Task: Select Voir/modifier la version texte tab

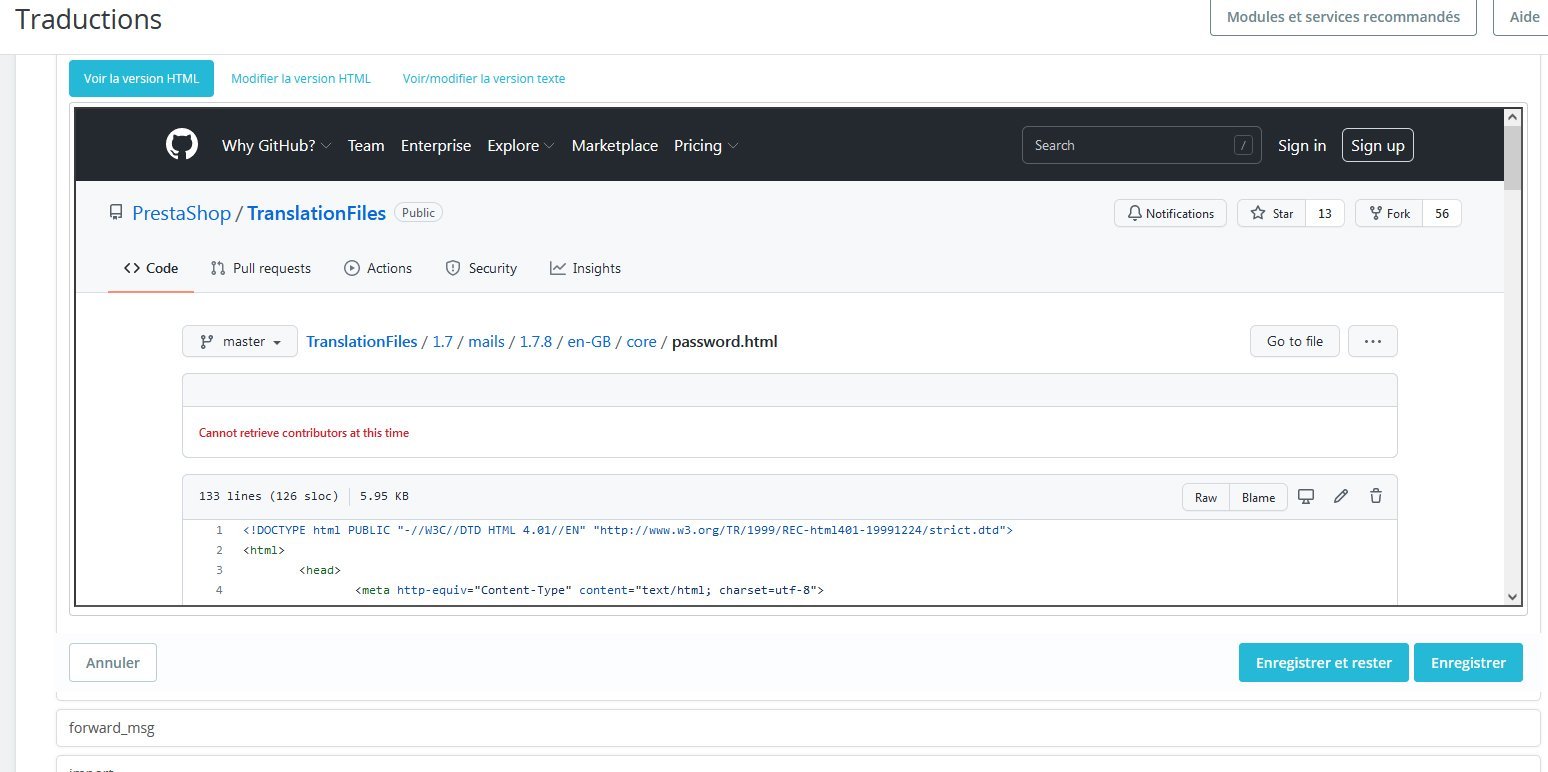Action: point(484,79)
